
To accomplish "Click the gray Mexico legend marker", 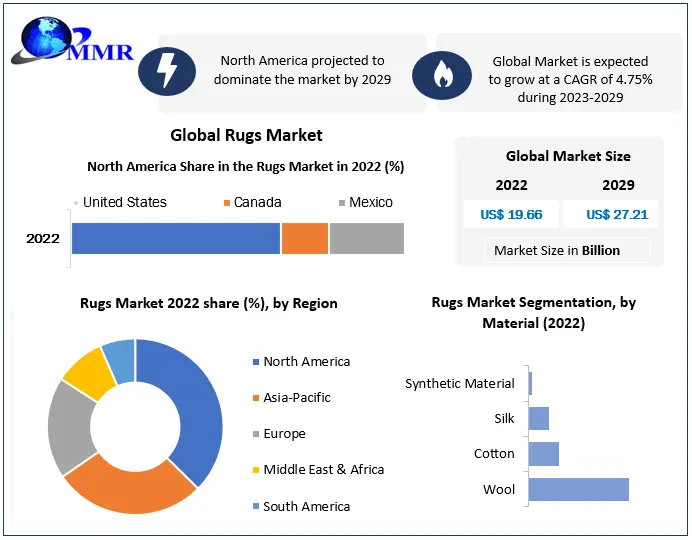I will pyautogui.click(x=341, y=203).
